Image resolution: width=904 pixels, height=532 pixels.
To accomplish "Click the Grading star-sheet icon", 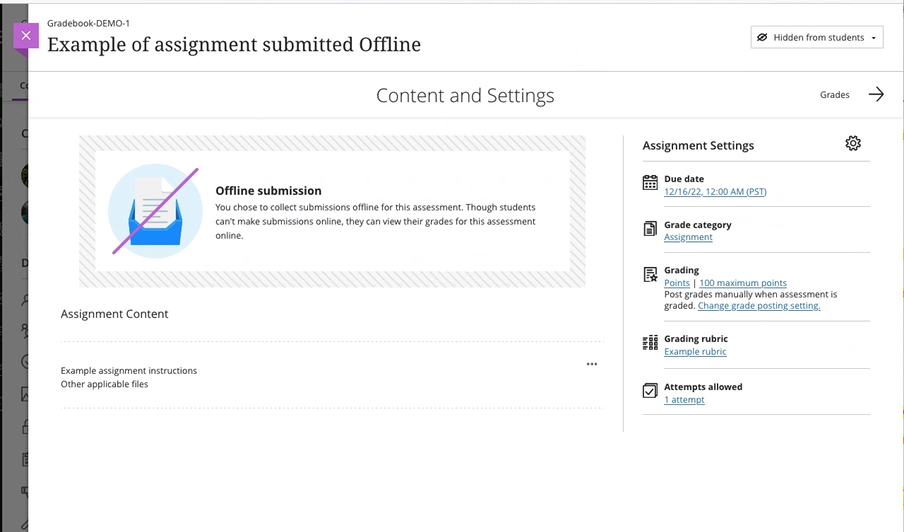I will click(650, 275).
